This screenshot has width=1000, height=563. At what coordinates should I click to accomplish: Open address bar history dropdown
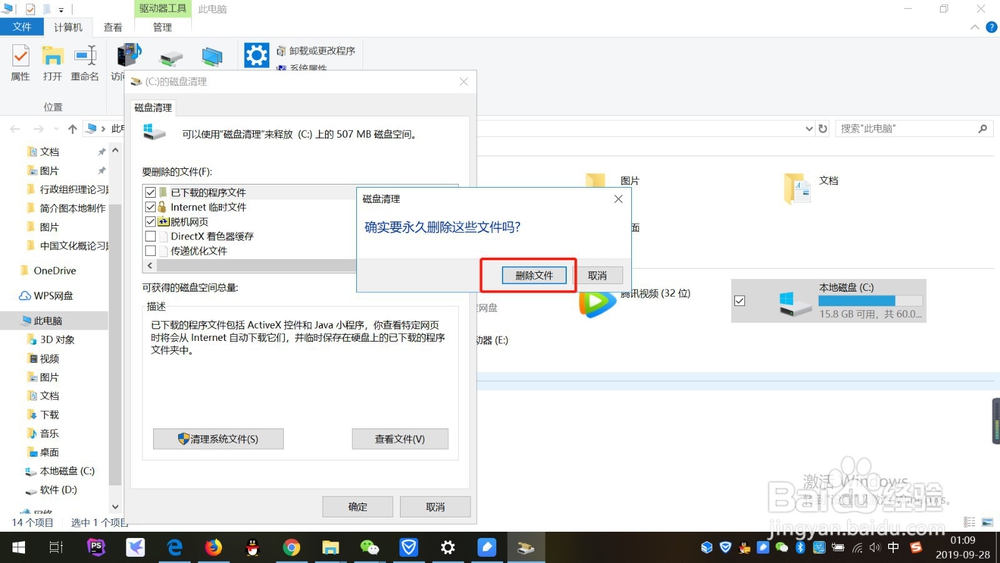809,129
